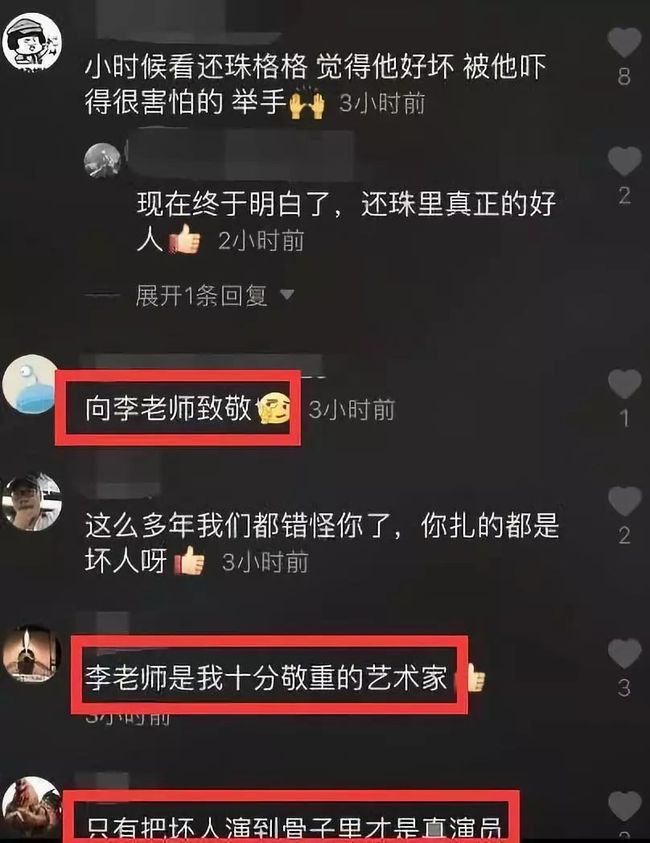This screenshot has height=843, width=650.
Task: Reply to 小时候看还珠格格 comment text
Action: pyautogui.click(x=315, y=84)
